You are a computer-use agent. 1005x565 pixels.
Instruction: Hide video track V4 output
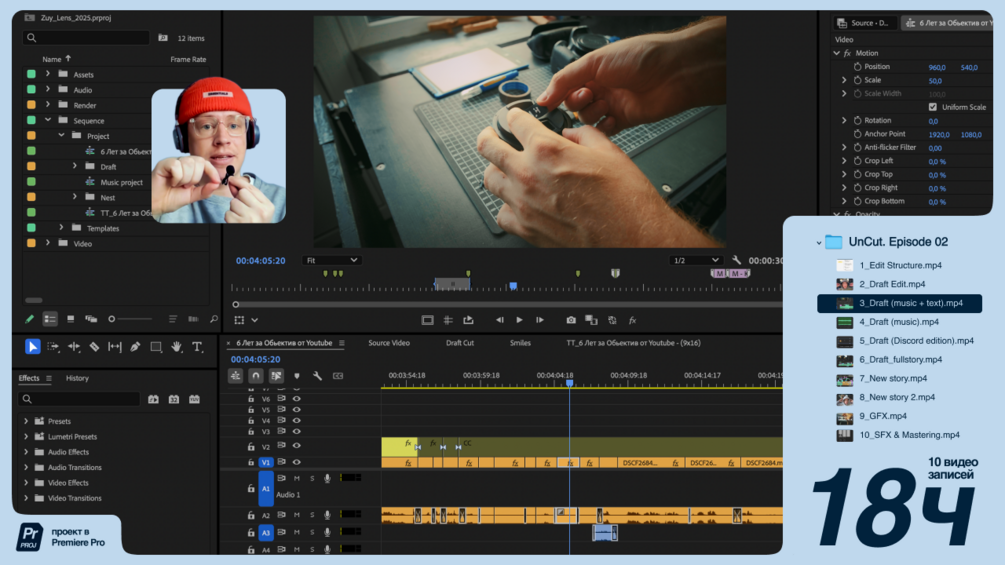coord(297,420)
